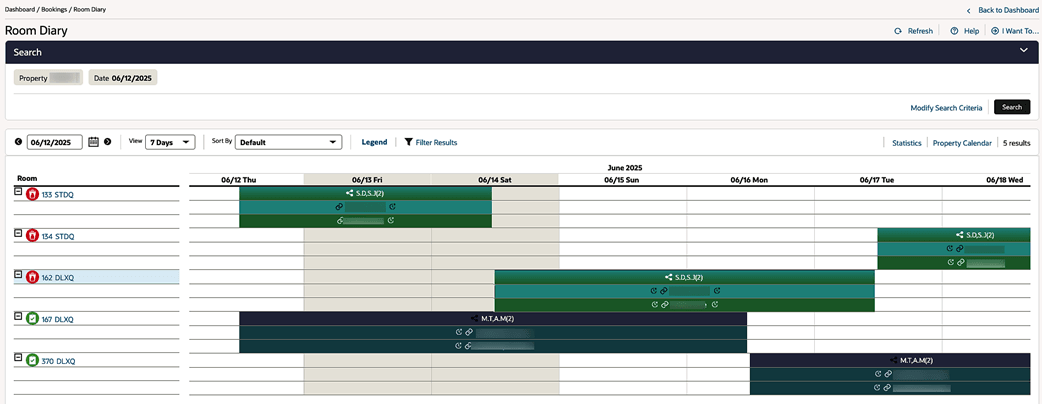Open room 134 STDQ link

[58, 236]
